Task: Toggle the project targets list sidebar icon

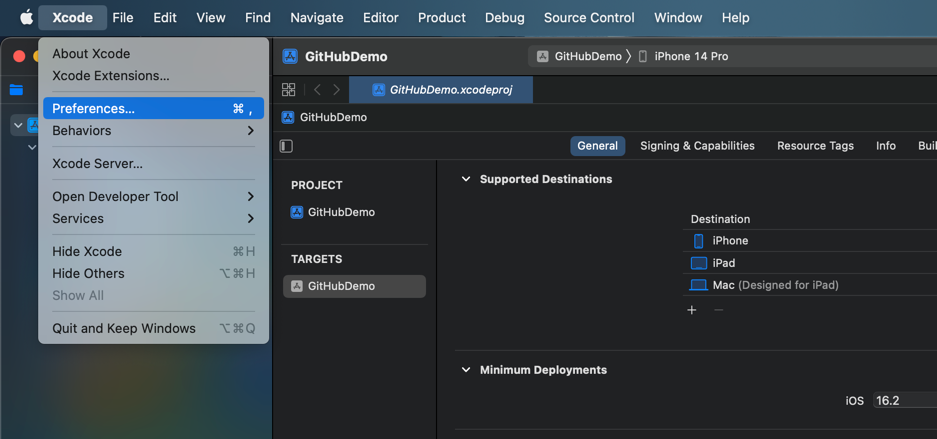Action: [x=286, y=146]
